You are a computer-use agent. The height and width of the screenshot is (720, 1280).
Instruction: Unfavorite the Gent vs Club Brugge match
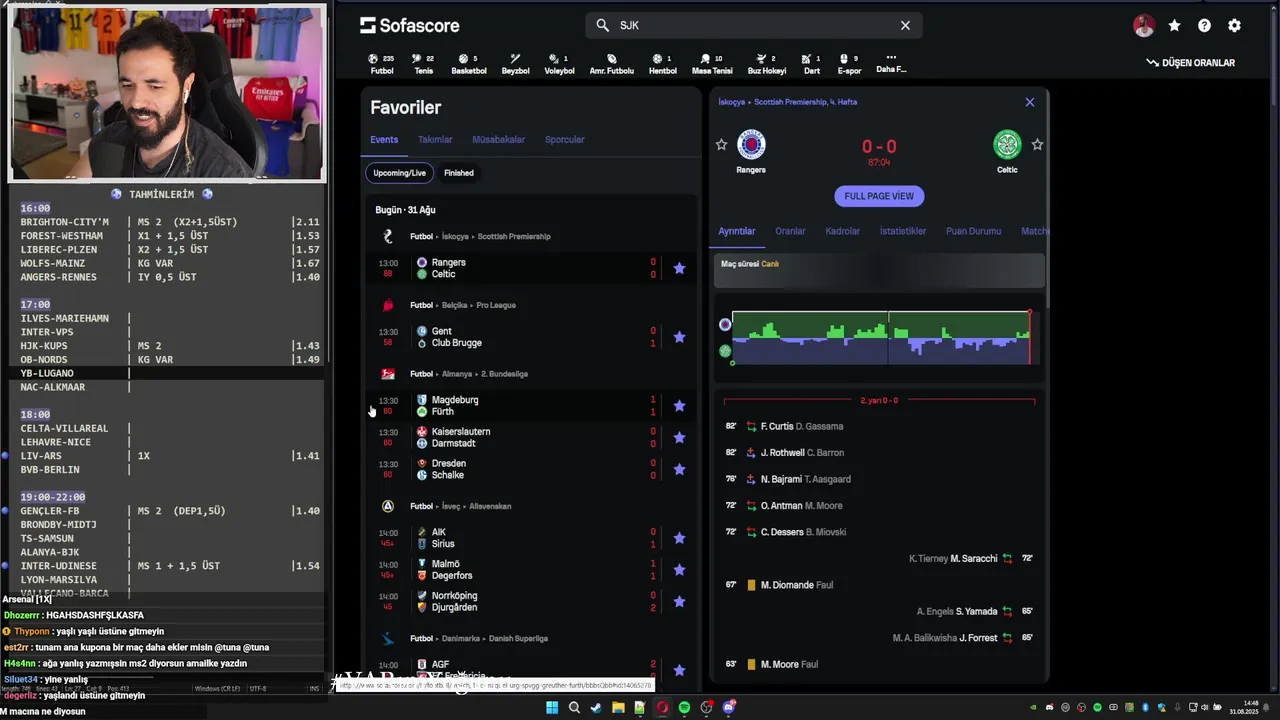(679, 337)
